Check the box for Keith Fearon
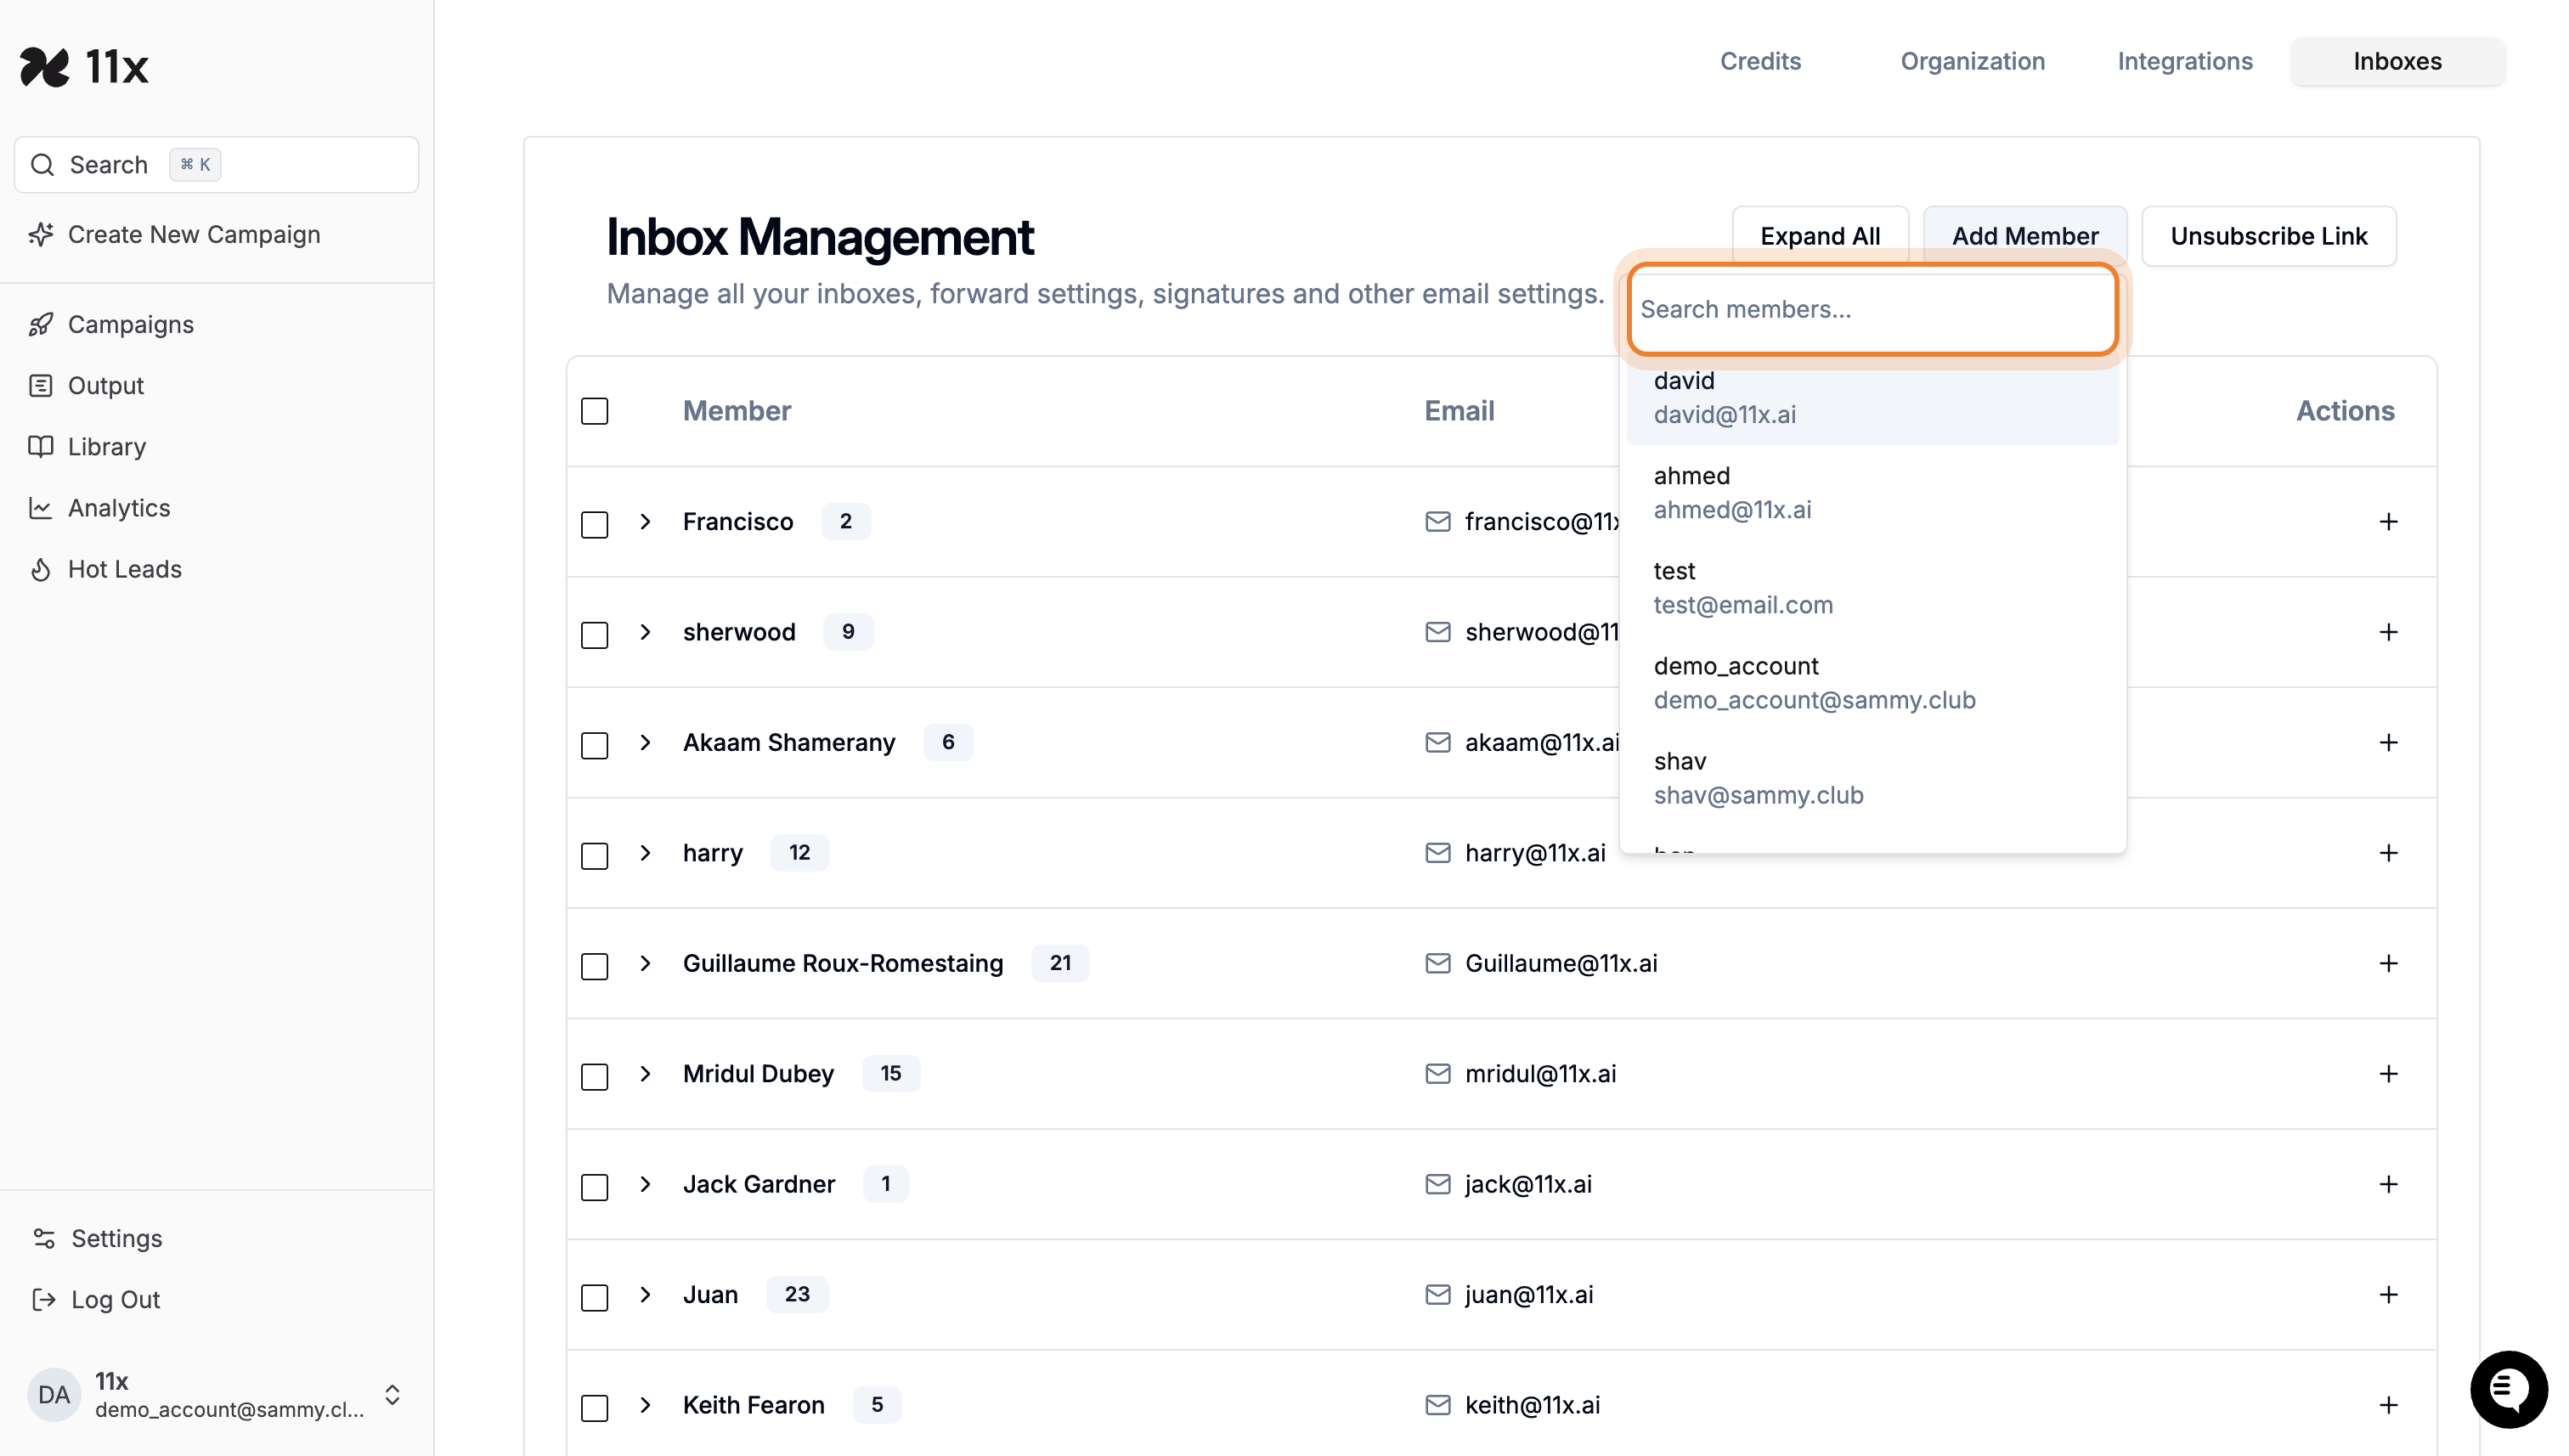The image size is (2569, 1456). coord(594,1408)
